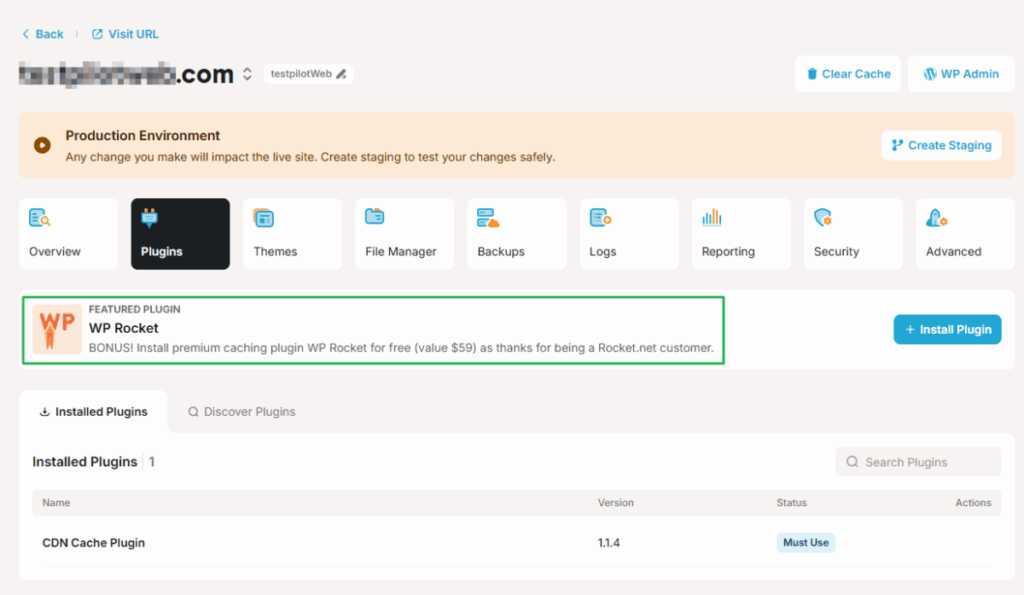Click the Must Use status badge
This screenshot has width=1024, height=595.
point(805,542)
